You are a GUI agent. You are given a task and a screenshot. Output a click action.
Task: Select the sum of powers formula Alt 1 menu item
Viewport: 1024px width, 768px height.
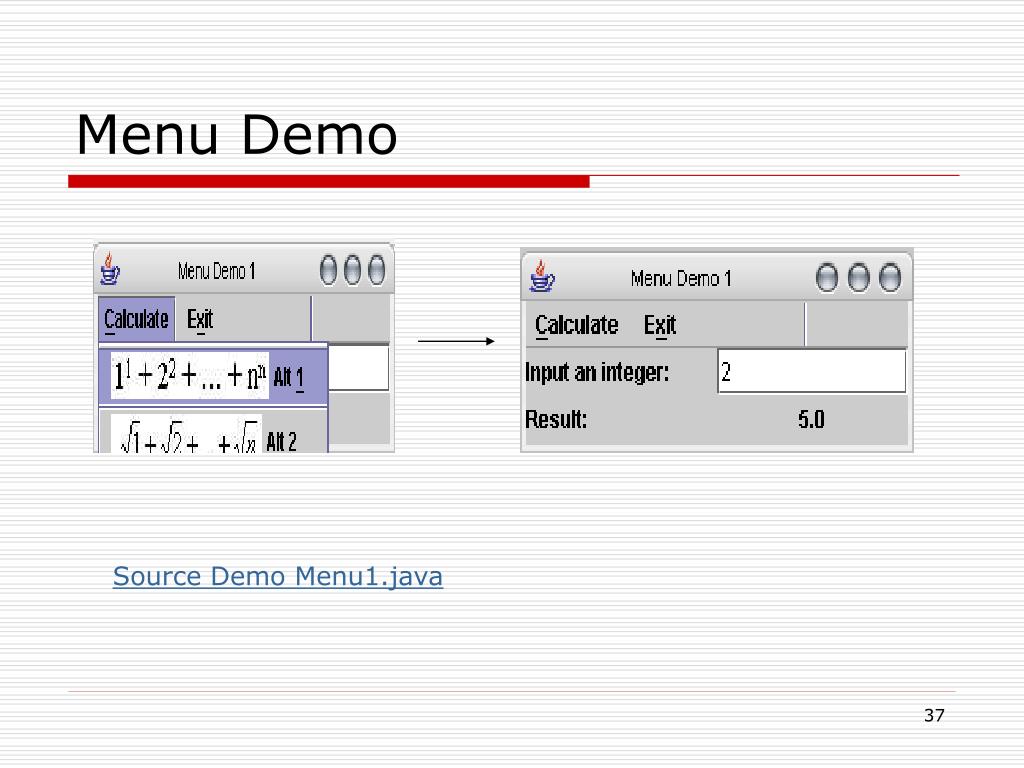(x=213, y=377)
